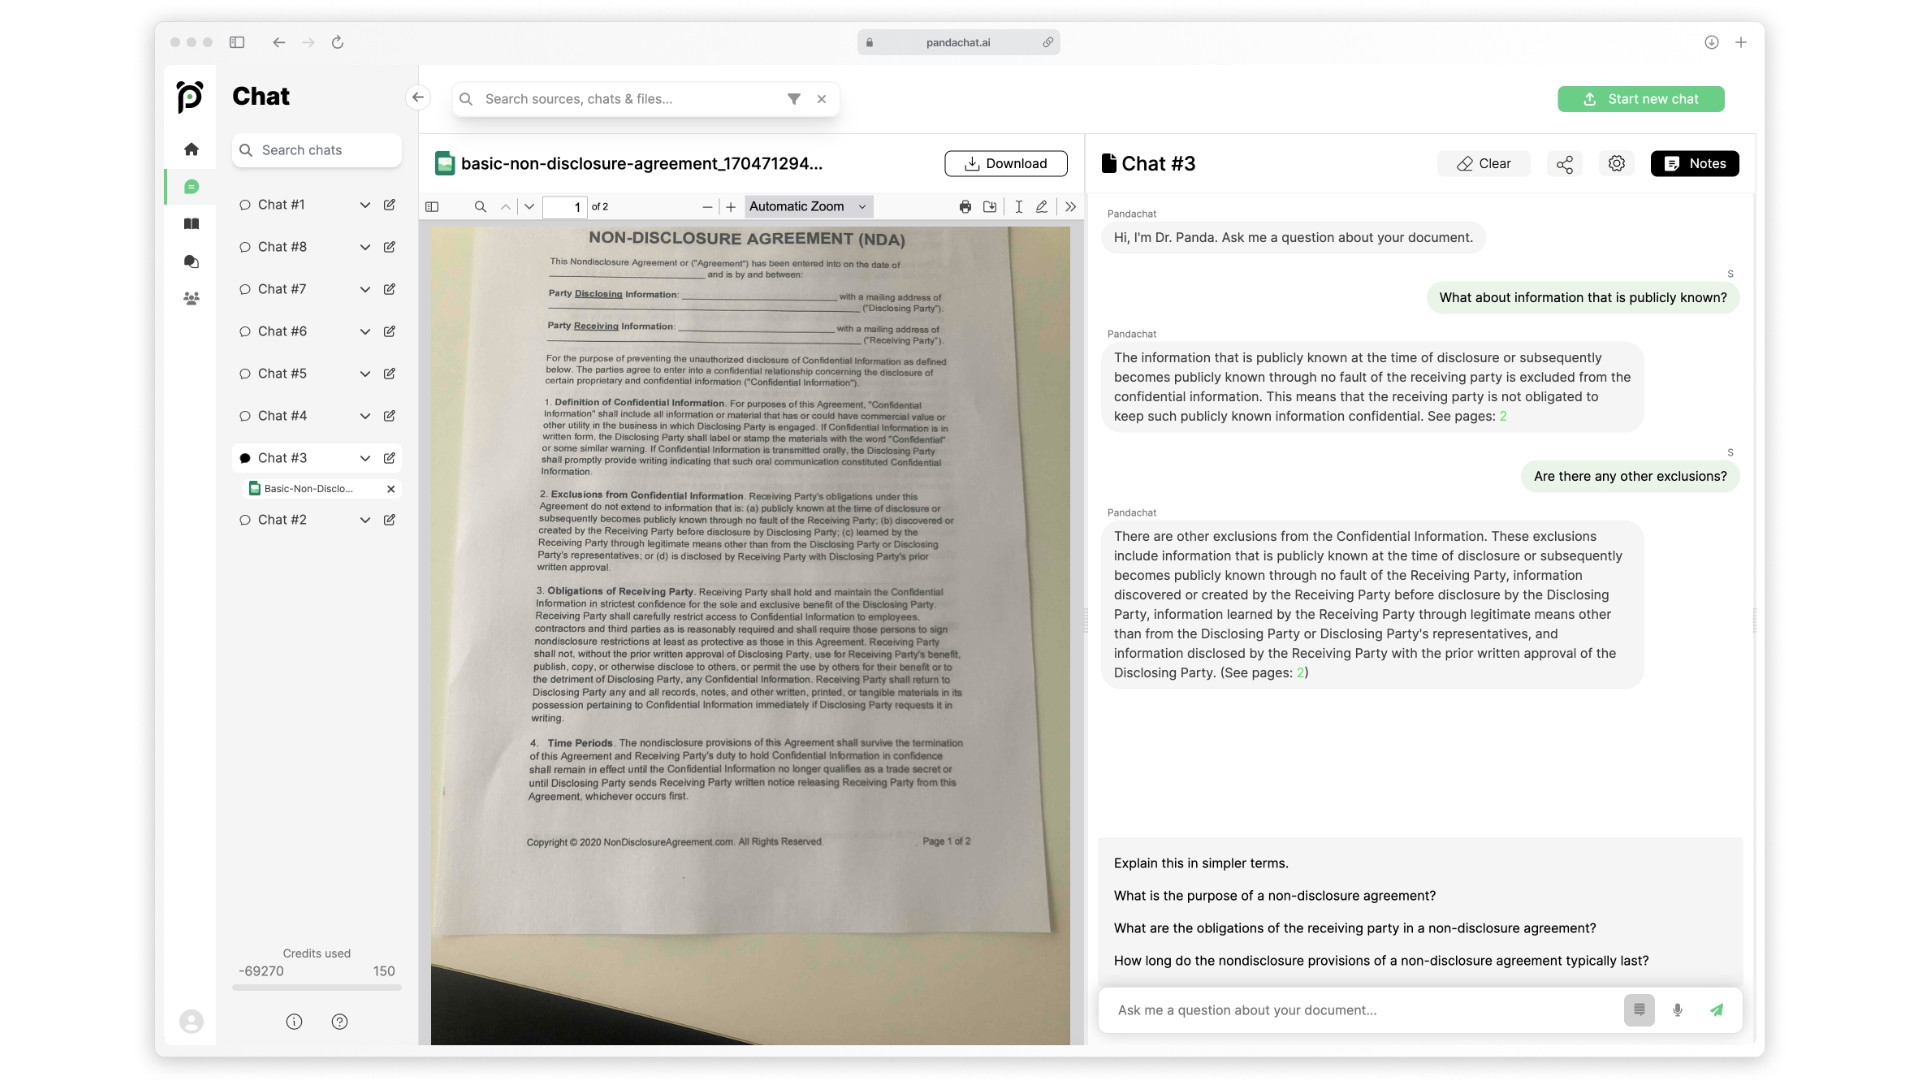Open Chat #3 settings gear
The width and height of the screenshot is (1920, 1080).
click(x=1617, y=164)
